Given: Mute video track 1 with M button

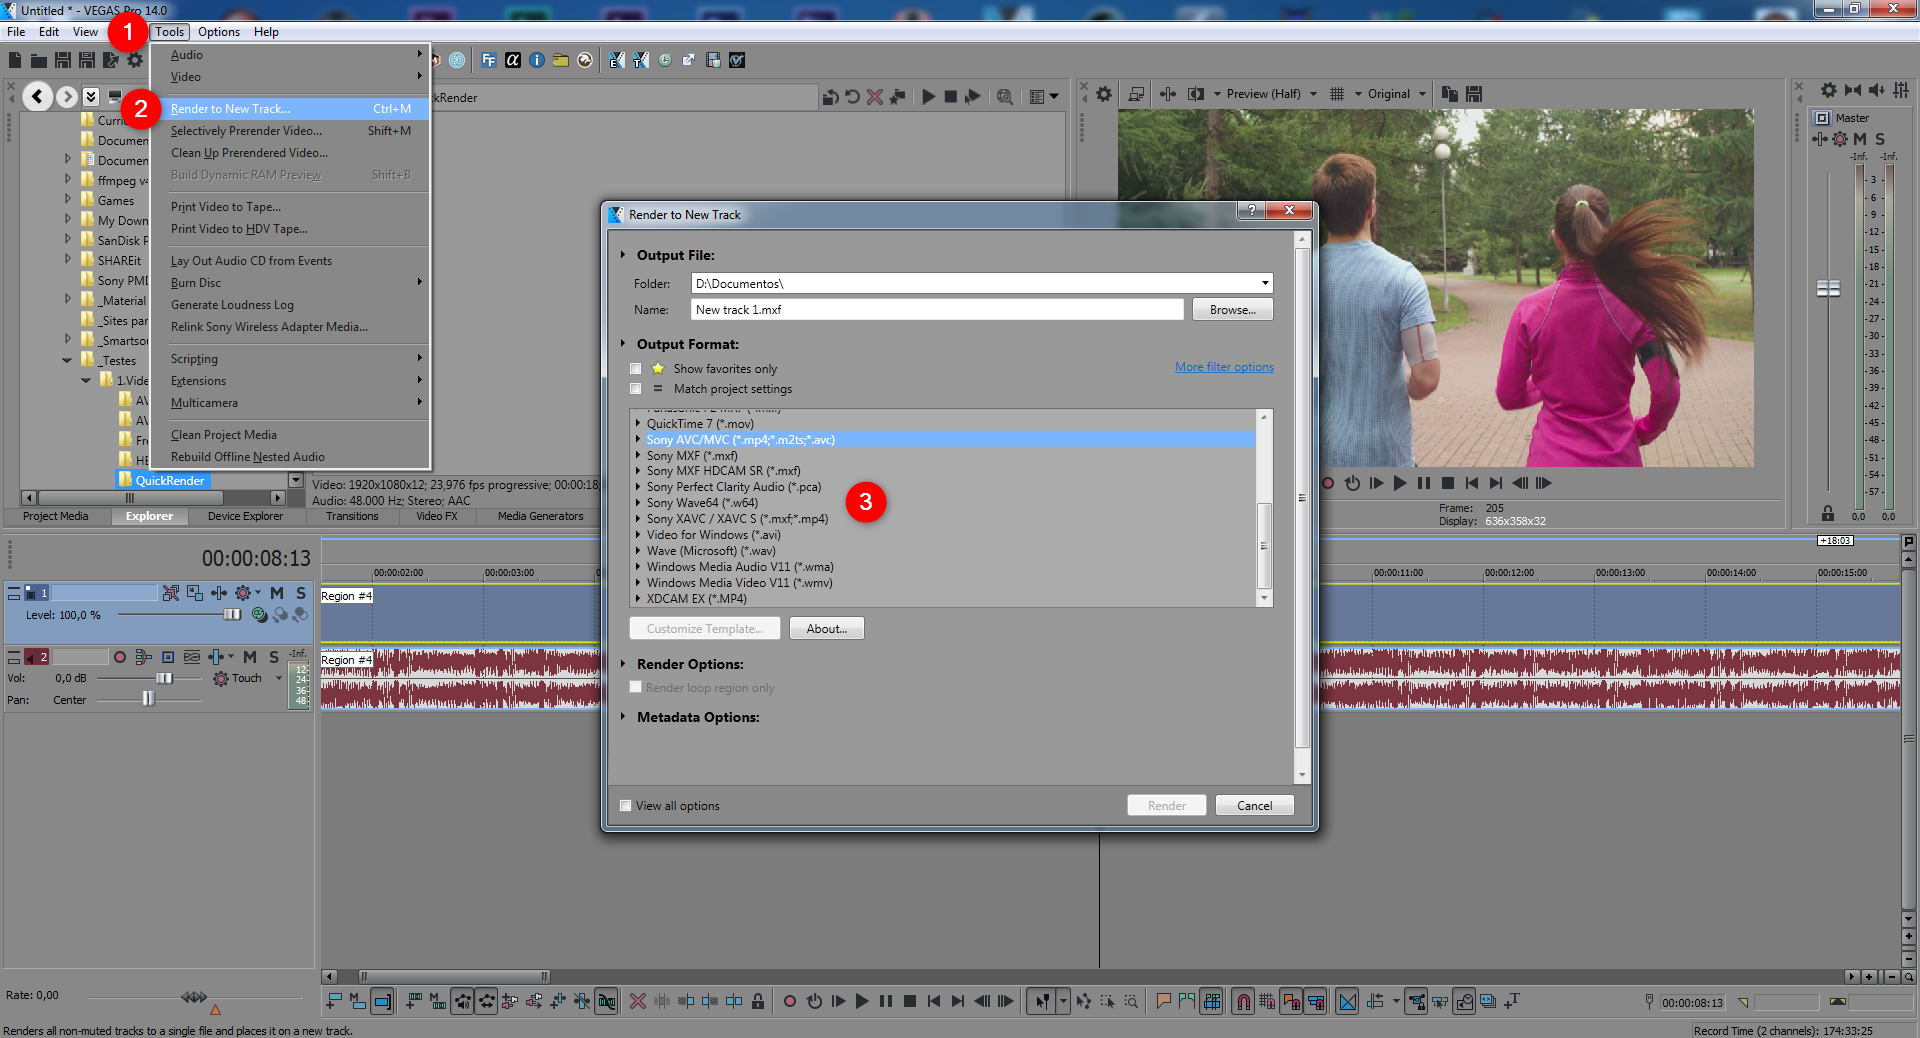Looking at the screenshot, I should point(277,593).
